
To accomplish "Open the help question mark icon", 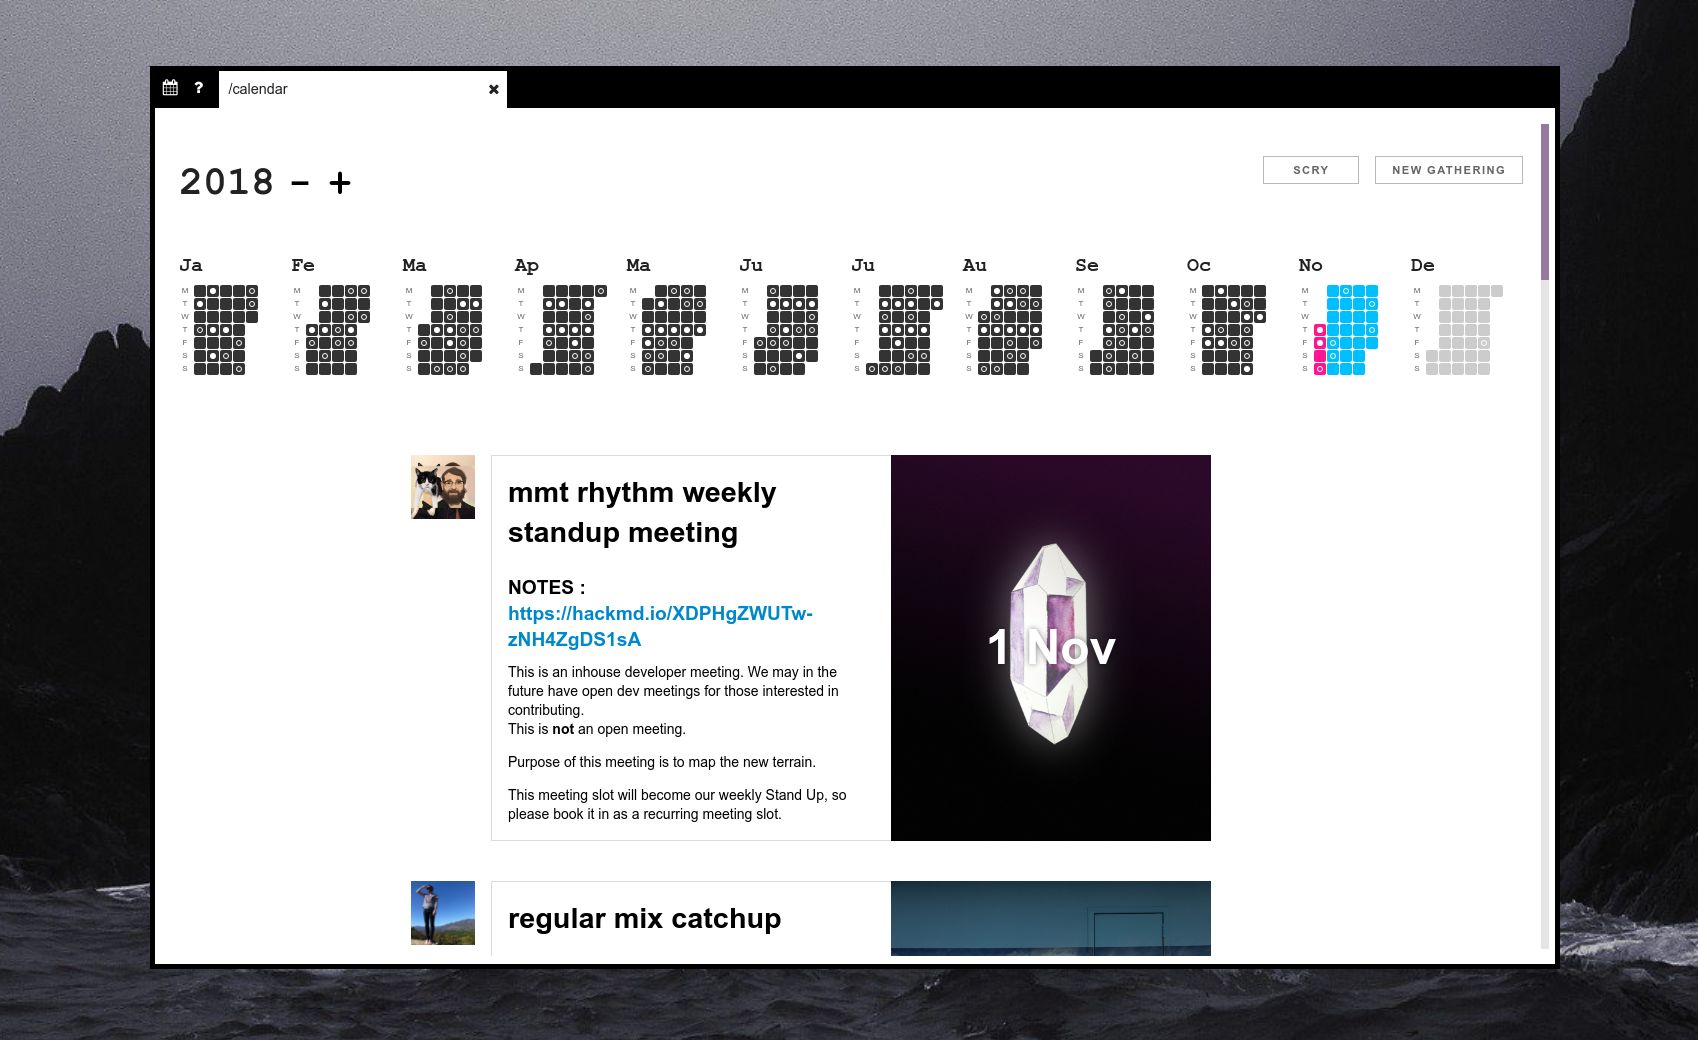I will tap(199, 88).
